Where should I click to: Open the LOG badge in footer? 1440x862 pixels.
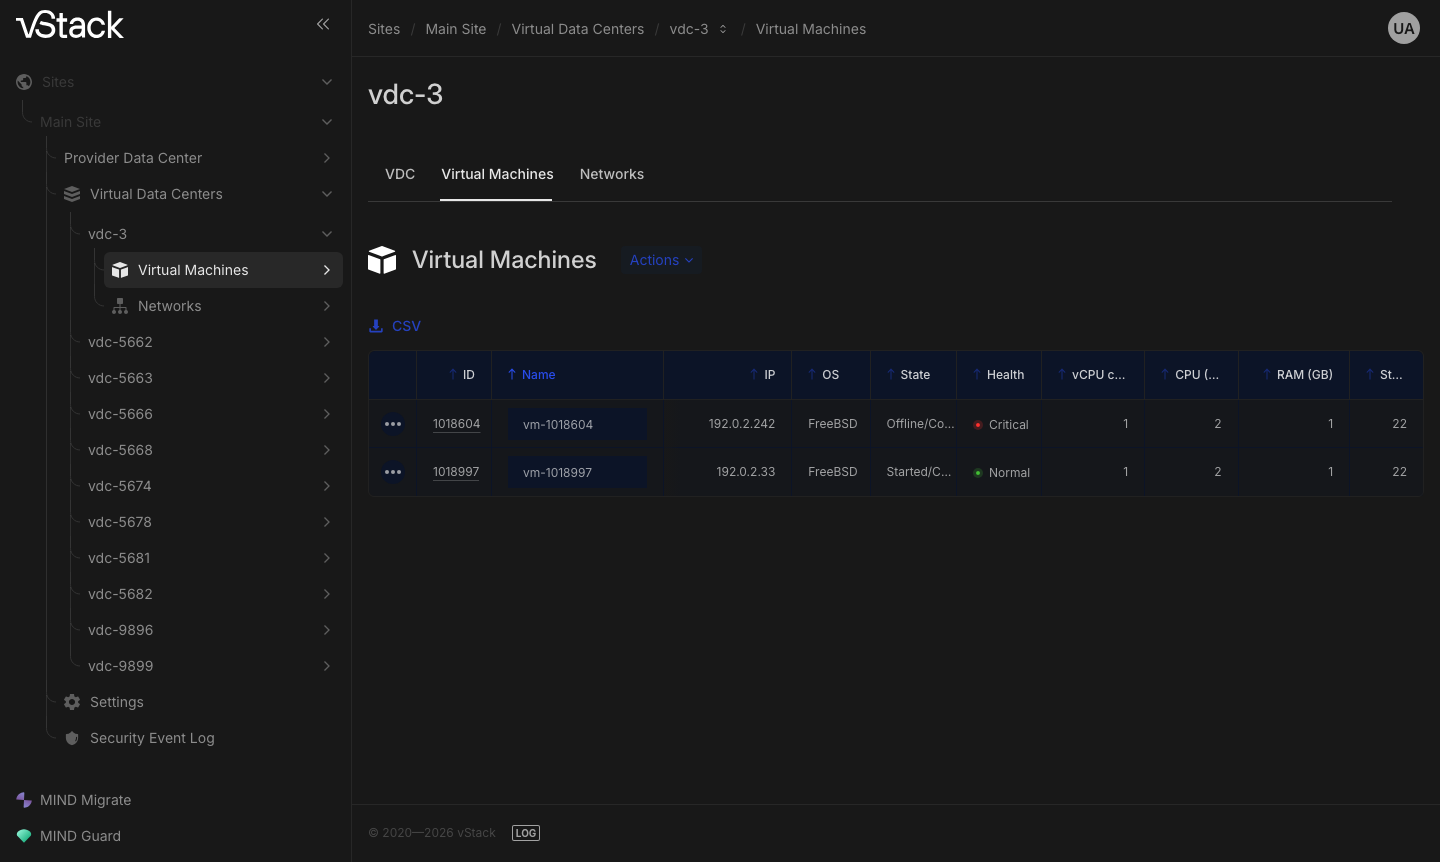(526, 833)
